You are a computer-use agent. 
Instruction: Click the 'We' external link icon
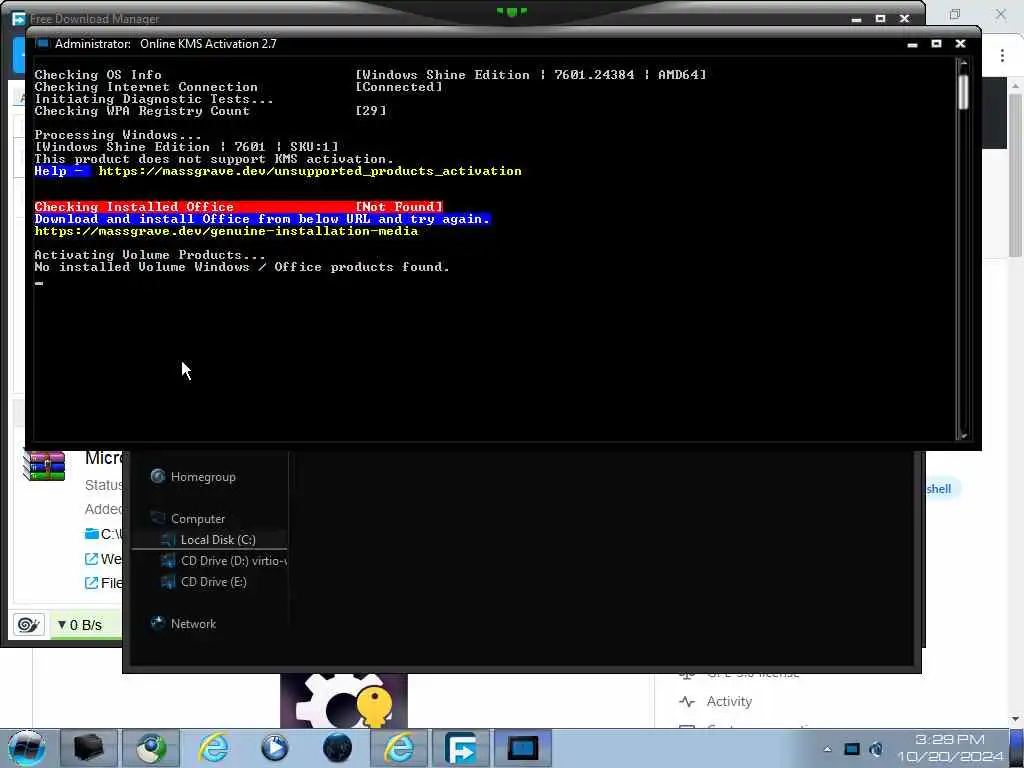[91, 559]
